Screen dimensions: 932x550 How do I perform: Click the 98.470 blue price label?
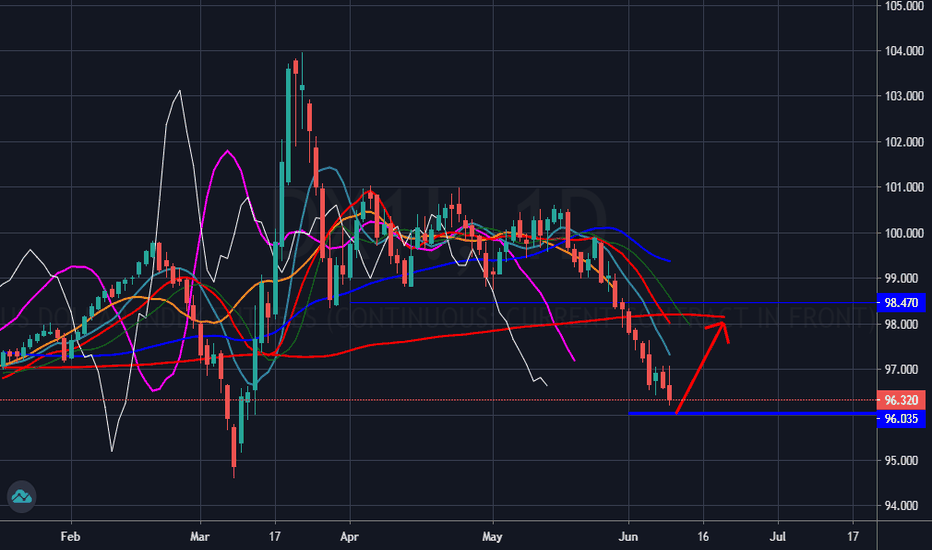[901, 303]
